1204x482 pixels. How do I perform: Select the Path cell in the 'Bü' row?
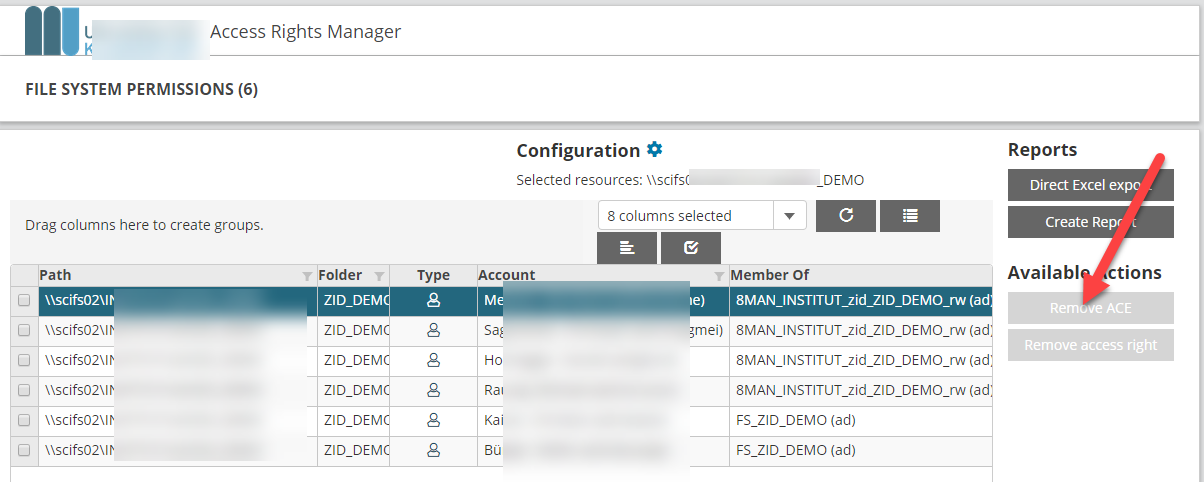coord(176,450)
